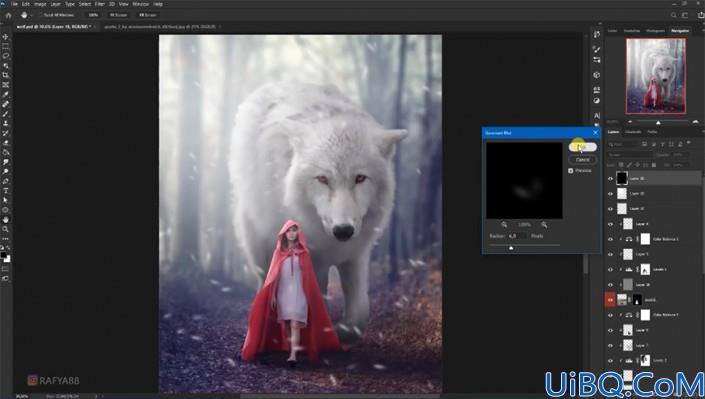Click the Fill Screen button
Viewport: 705px width, 399px height.
pyautogui.click(x=147, y=15)
